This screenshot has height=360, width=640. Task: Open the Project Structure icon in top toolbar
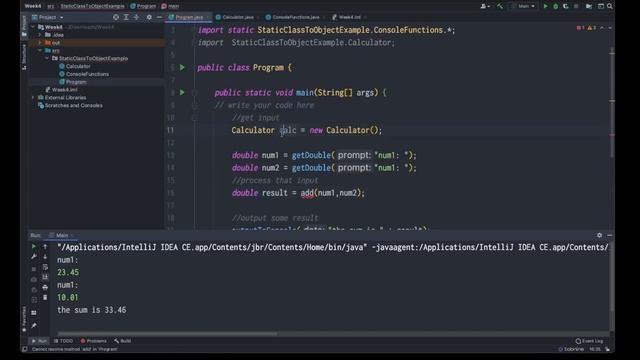tap(589, 6)
